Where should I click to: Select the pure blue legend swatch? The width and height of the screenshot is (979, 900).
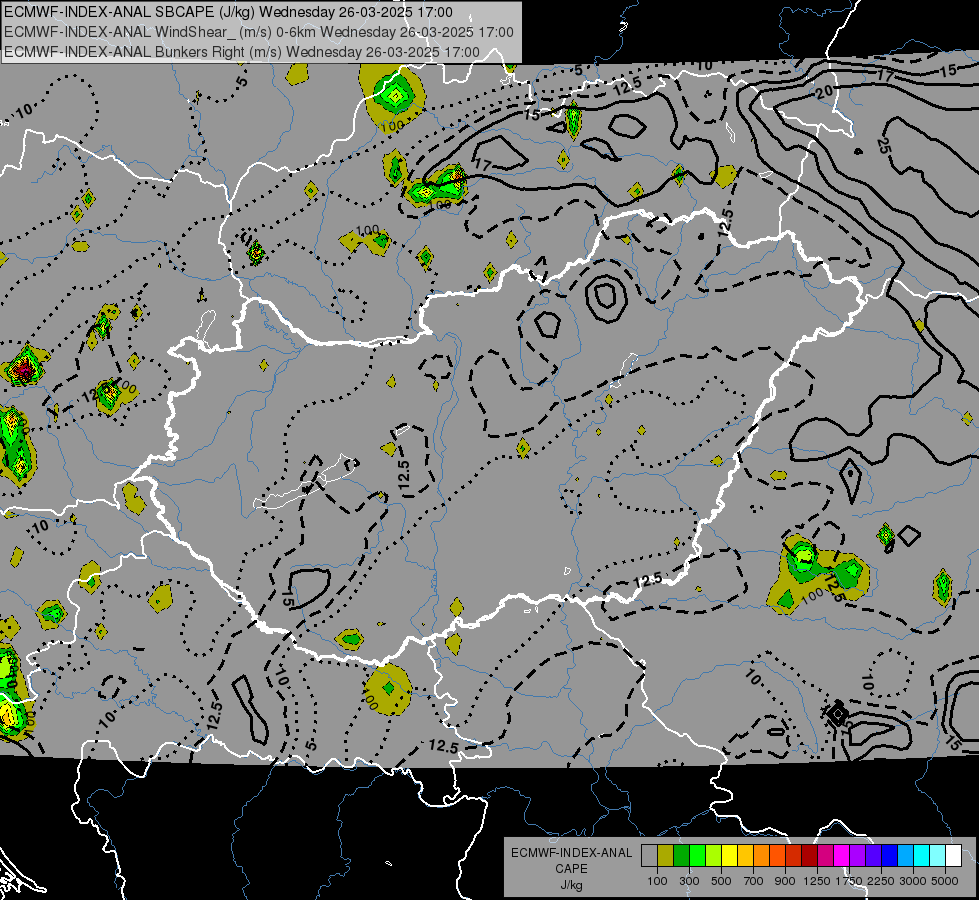coord(890,856)
